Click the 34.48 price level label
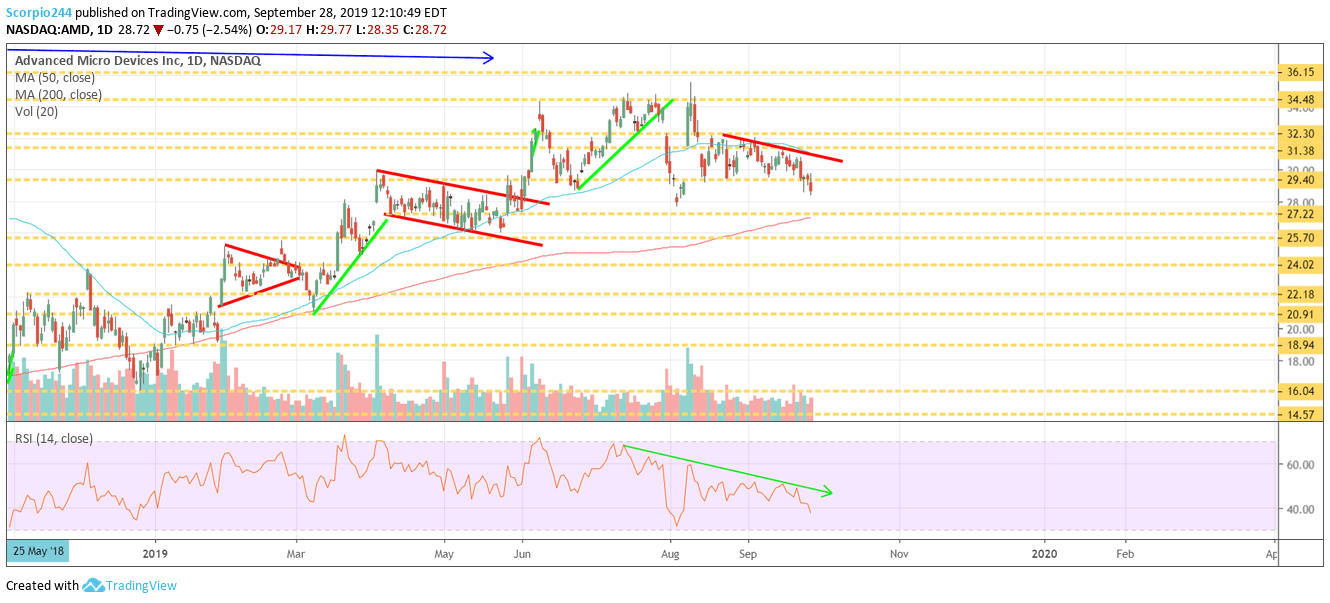 1298,100
